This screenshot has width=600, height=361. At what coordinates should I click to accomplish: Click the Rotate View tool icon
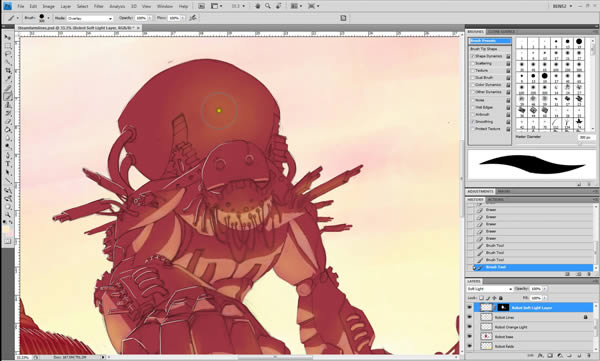point(279,6)
